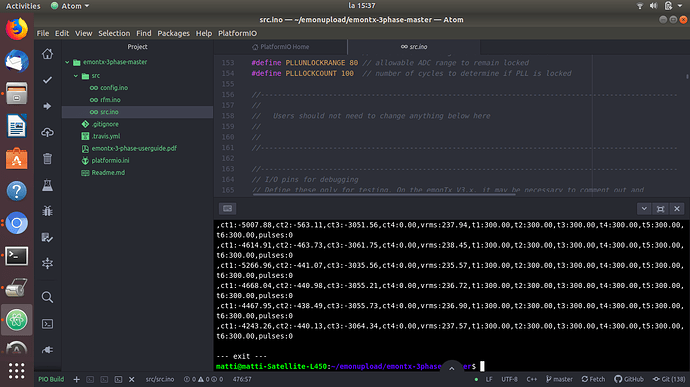Collapse the src folder in tree

(x=76, y=76)
